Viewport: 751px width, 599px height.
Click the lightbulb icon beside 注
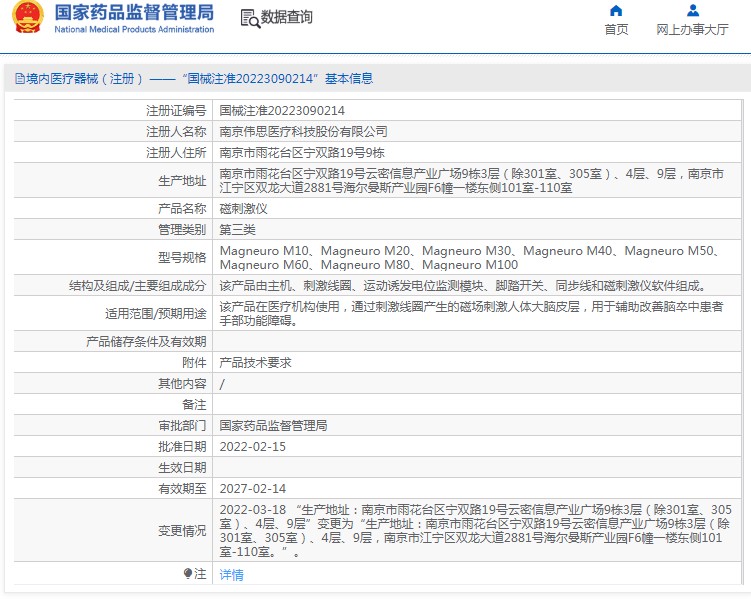[x=187, y=574]
